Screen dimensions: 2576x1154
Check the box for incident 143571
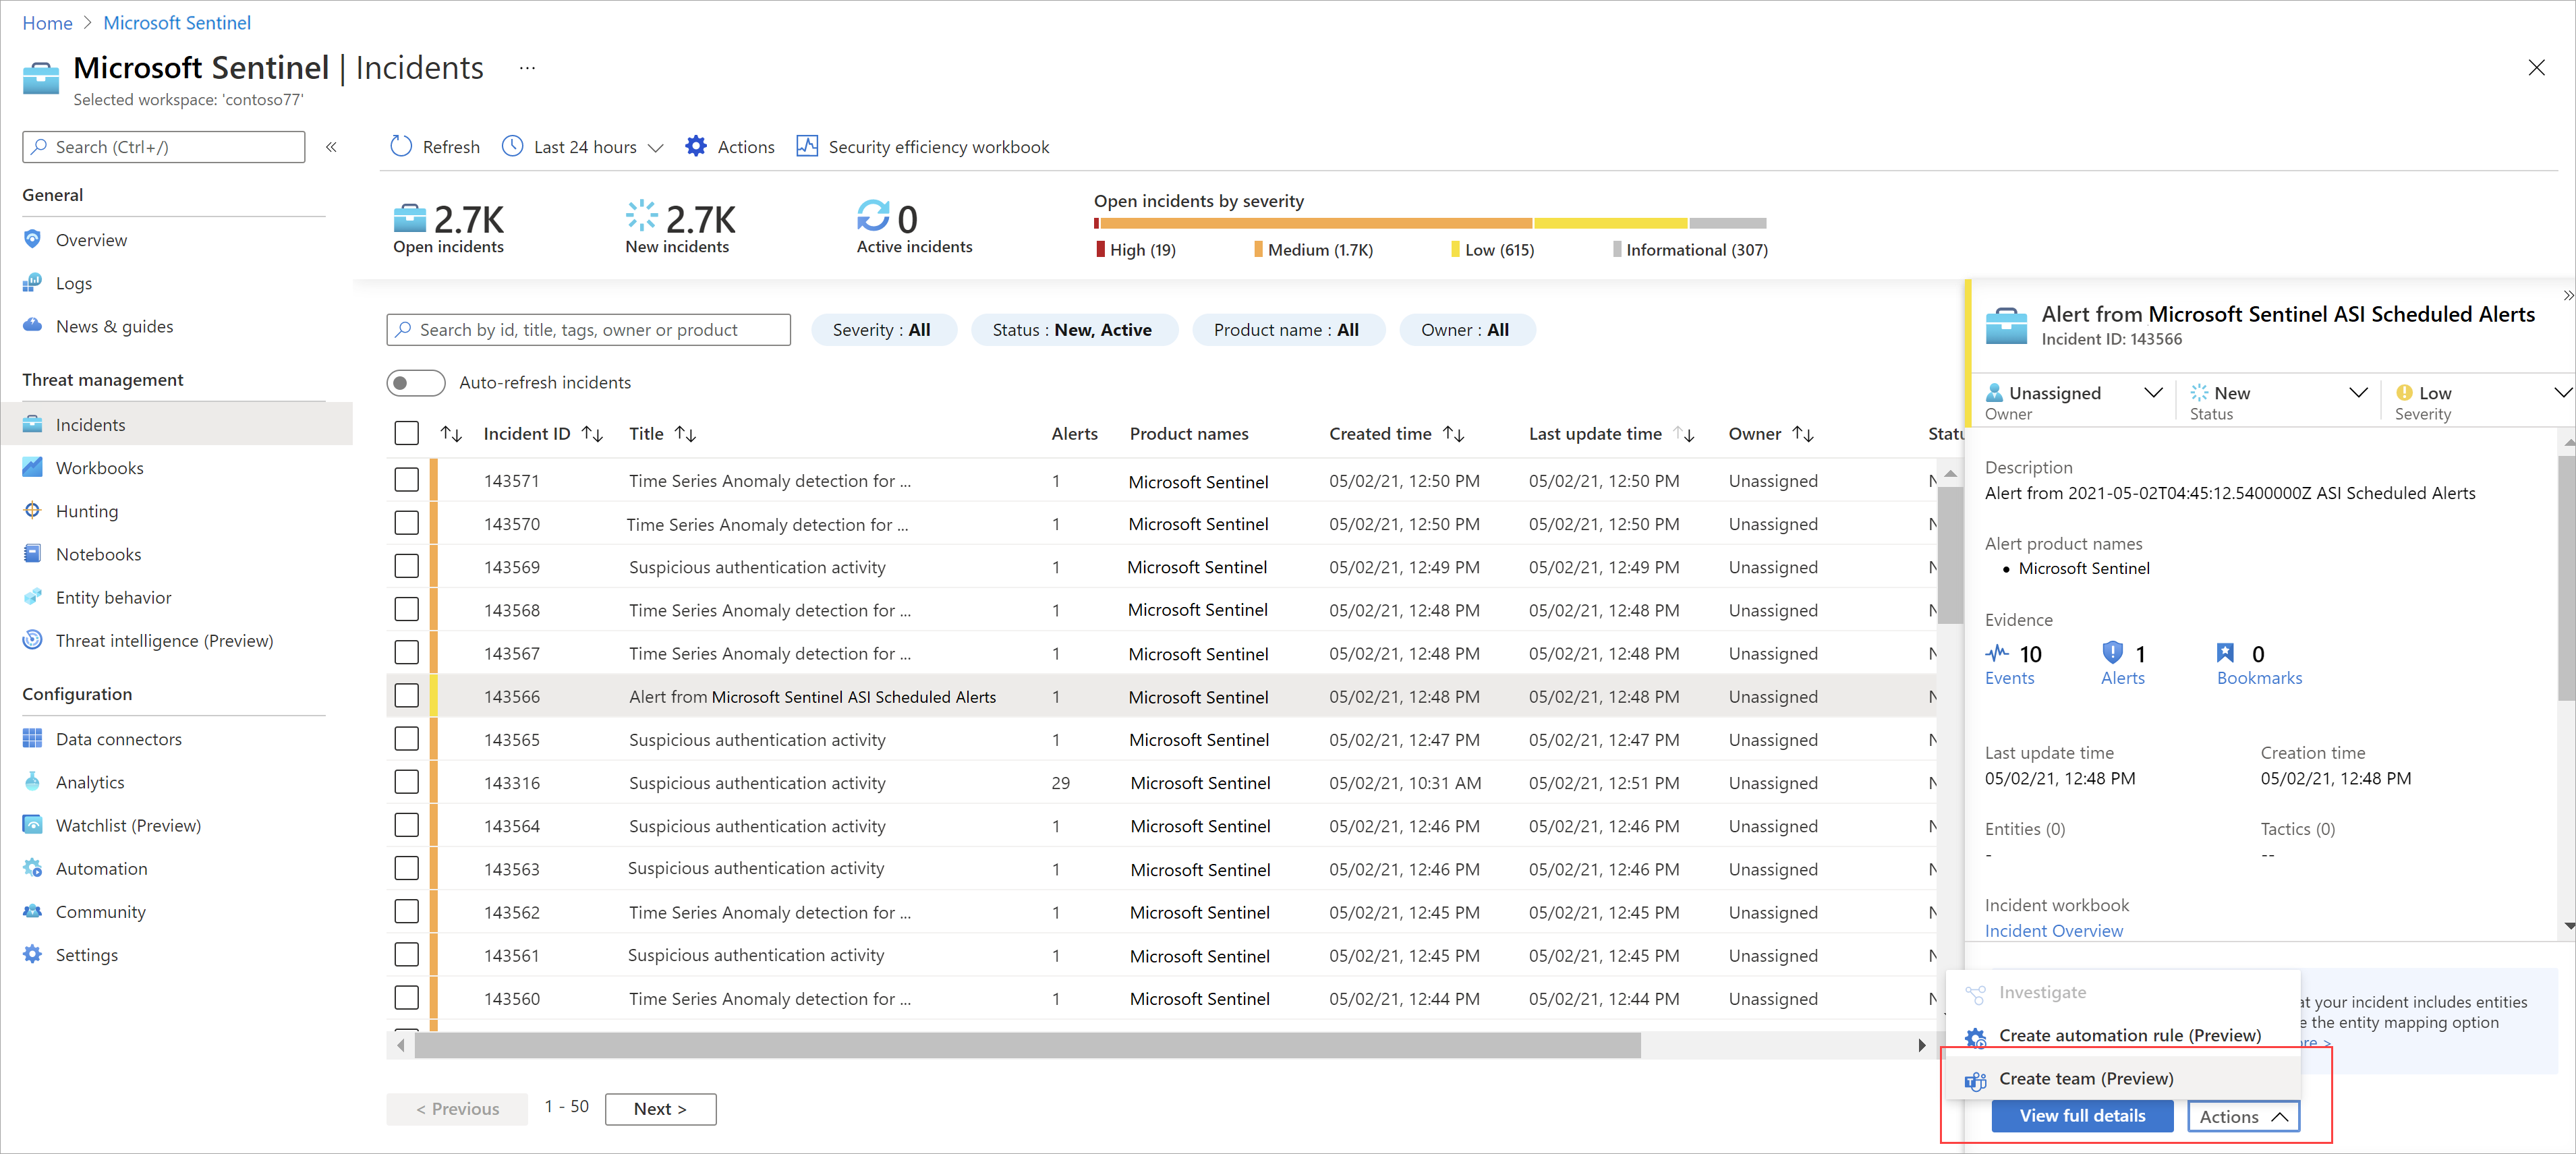point(406,480)
